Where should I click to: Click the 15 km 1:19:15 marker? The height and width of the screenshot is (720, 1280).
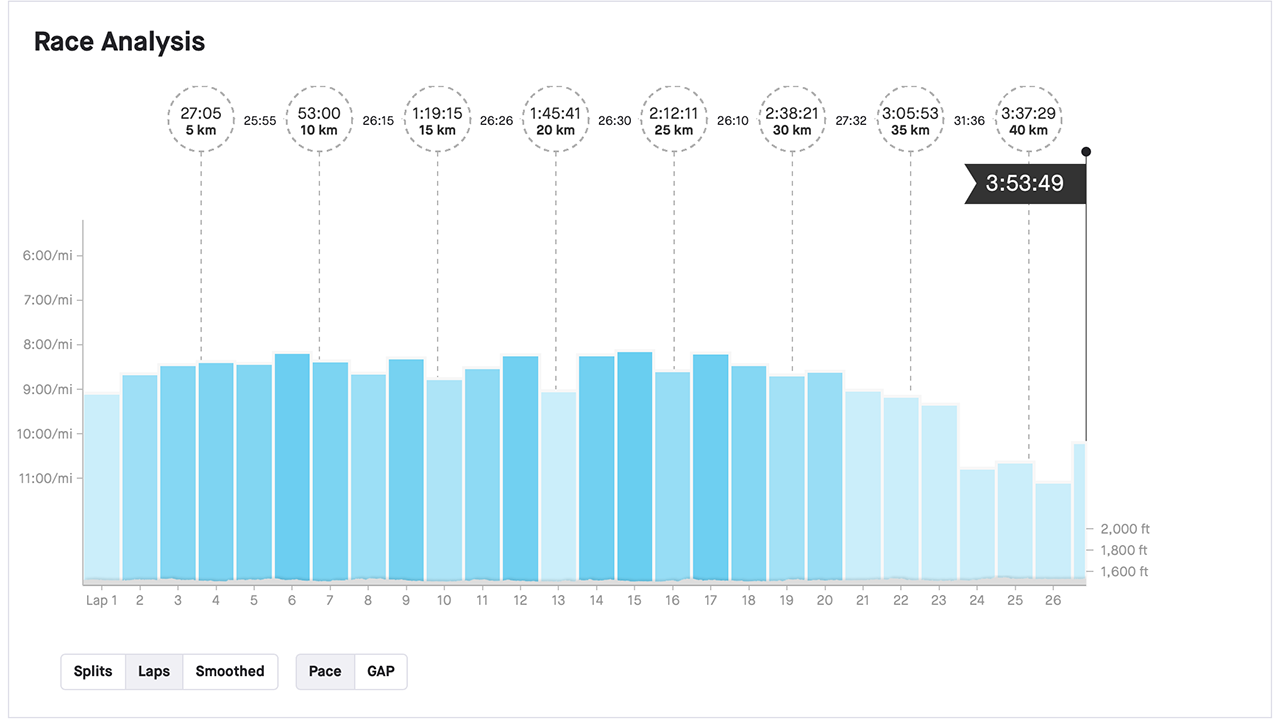pyautogui.click(x=437, y=120)
